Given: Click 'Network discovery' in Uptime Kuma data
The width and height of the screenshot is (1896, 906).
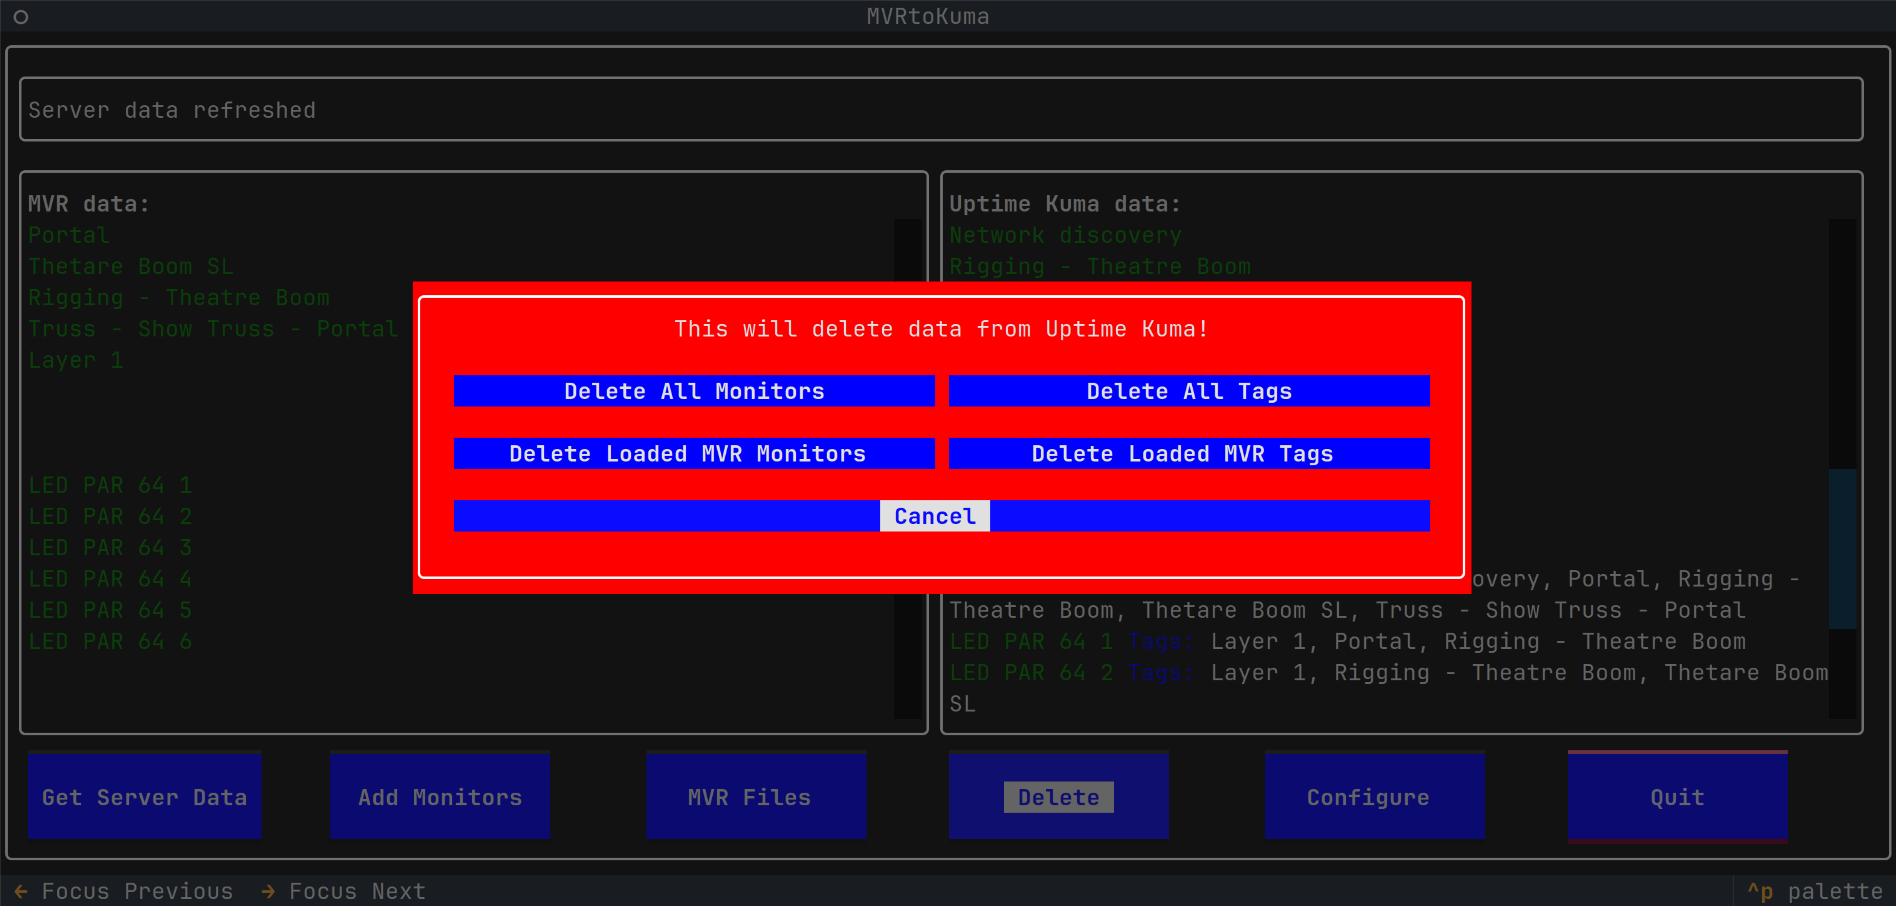Looking at the screenshot, I should 1065,235.
